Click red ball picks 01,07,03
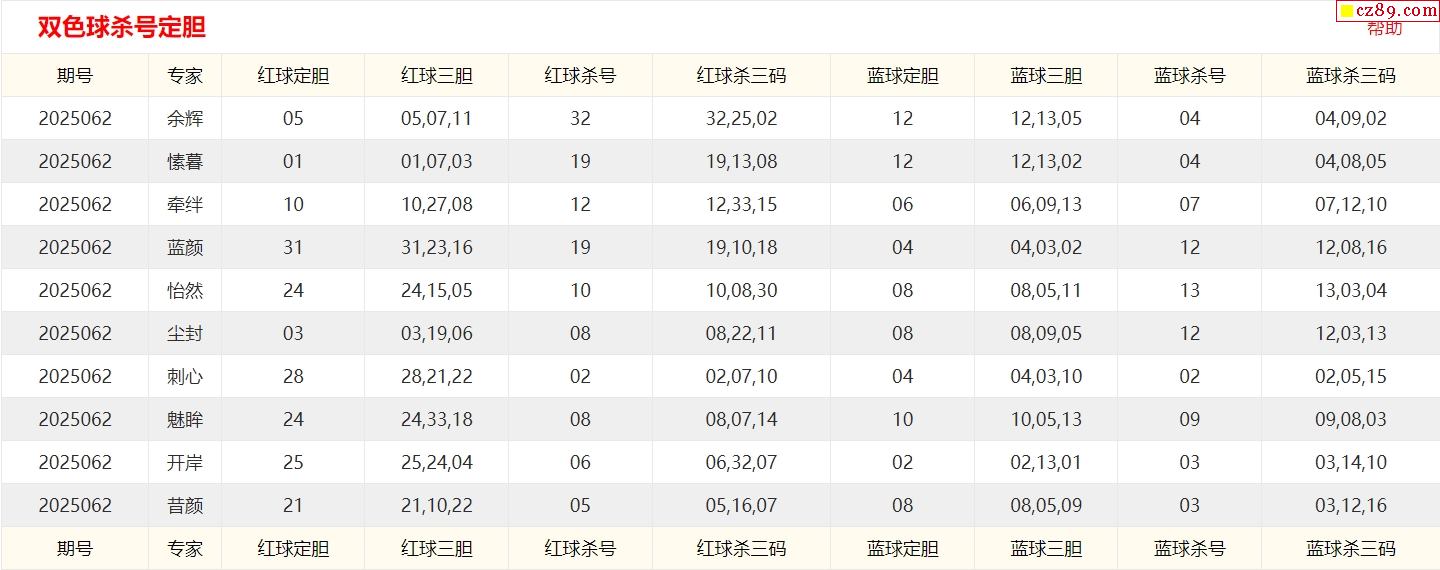1440x570 pixels. click(437, 162)
